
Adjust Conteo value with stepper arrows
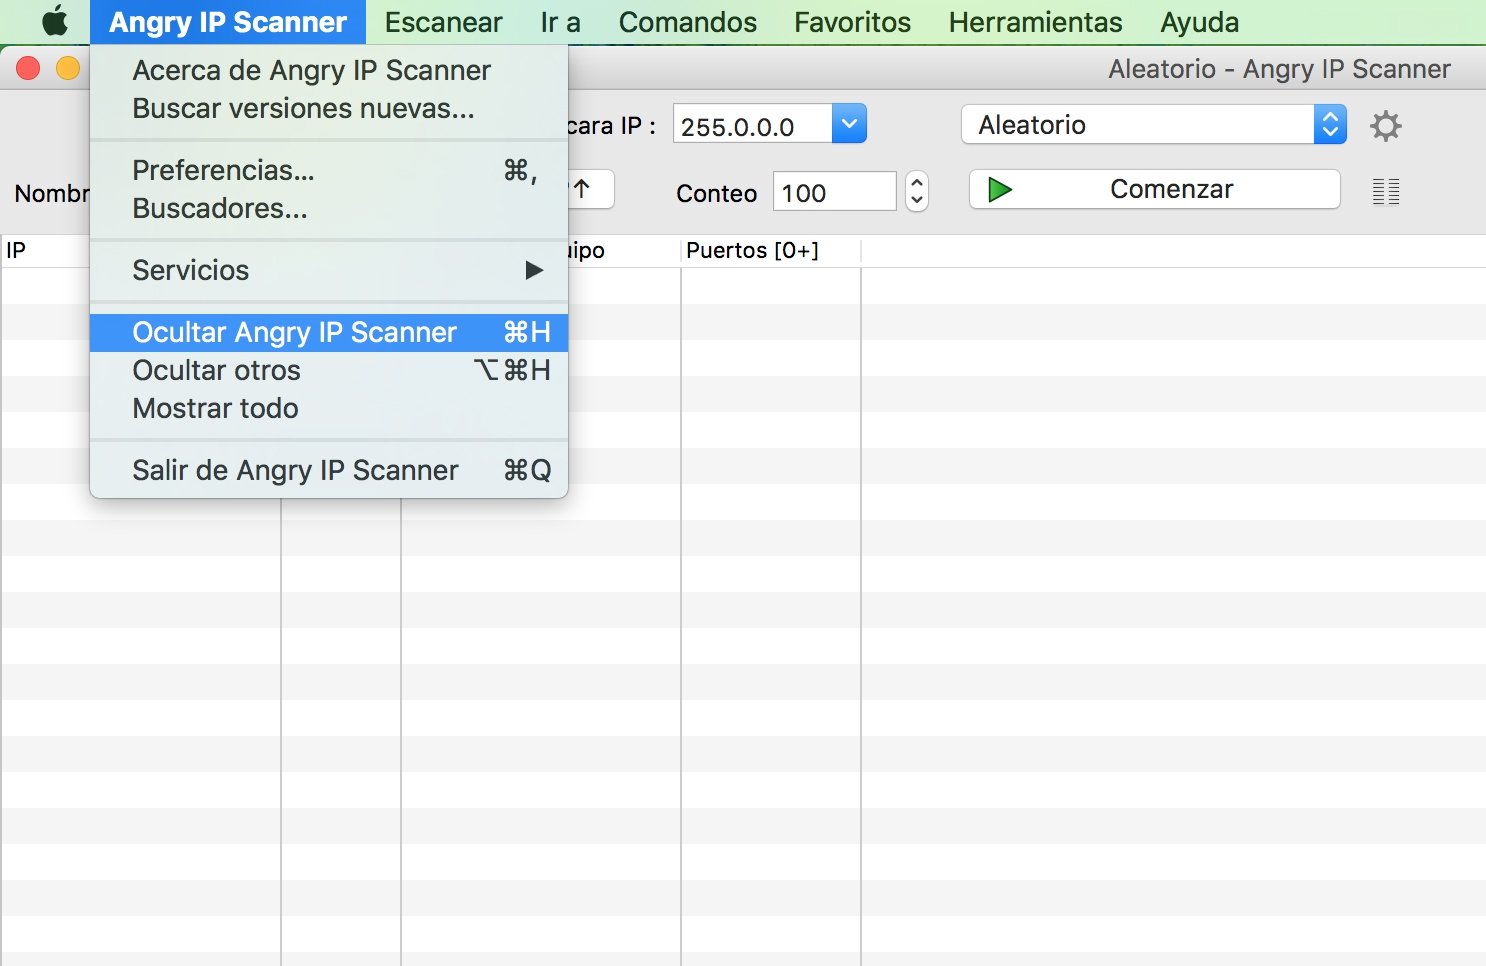(916, 190)
